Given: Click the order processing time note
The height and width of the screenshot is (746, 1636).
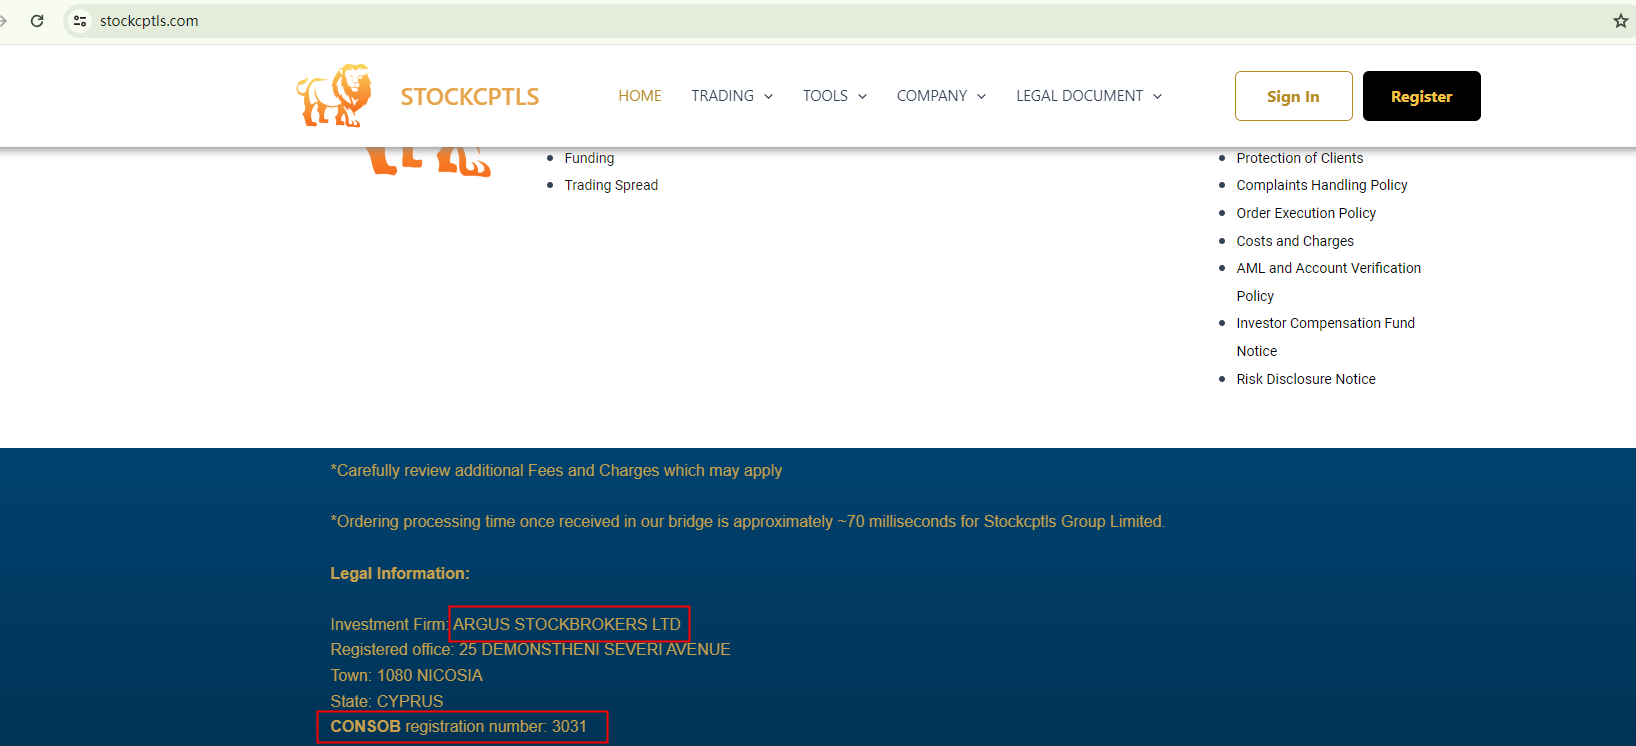Looking at the screenshot, I should click(x=748, y=522).
